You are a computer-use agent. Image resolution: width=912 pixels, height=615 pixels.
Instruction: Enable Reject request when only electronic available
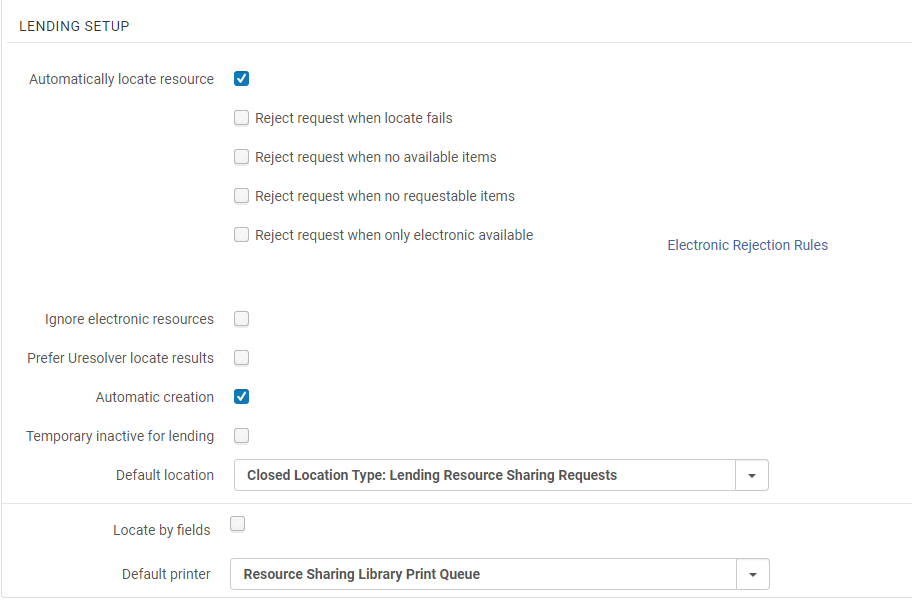[x=241, y=235]
